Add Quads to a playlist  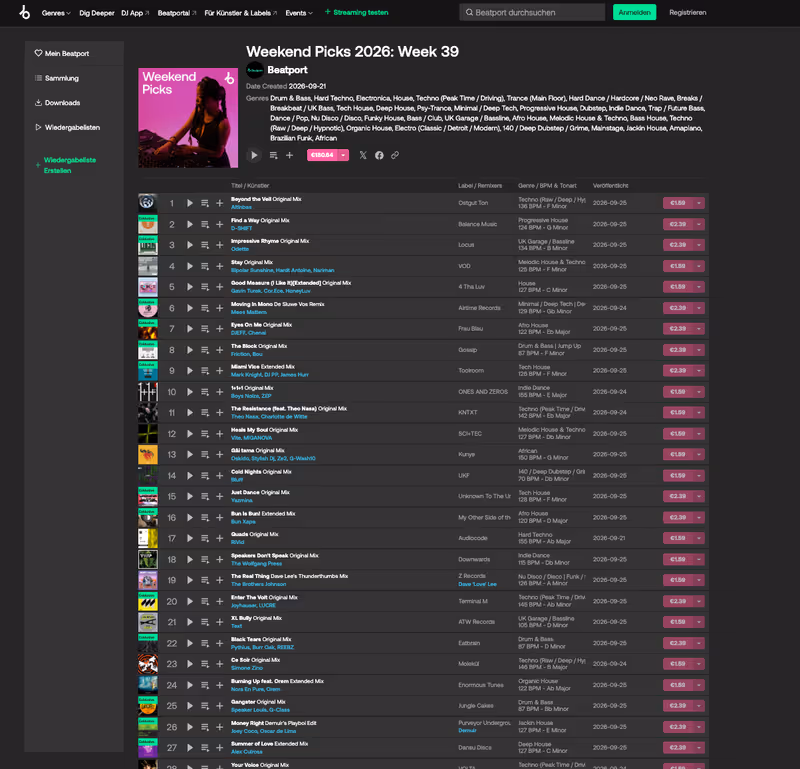[x=219, y=538]
